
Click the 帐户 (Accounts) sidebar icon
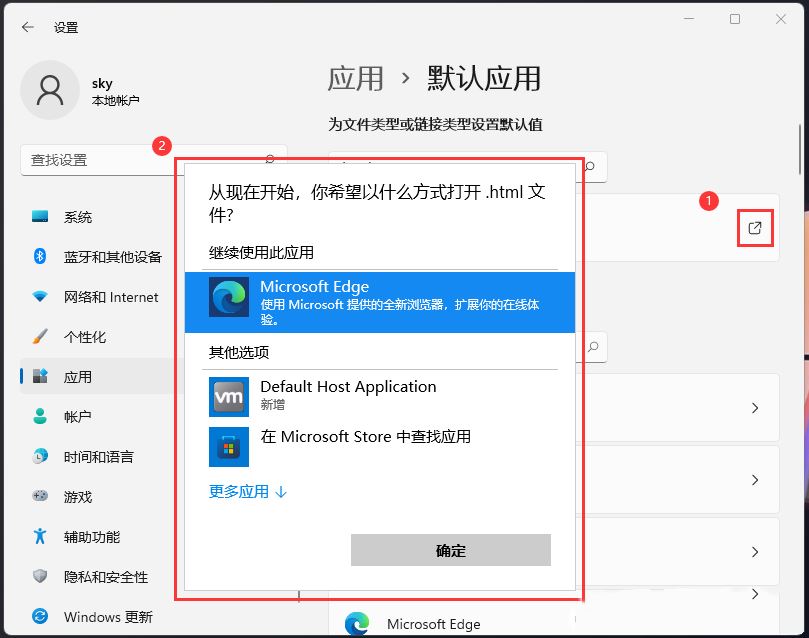click(37, 417)
